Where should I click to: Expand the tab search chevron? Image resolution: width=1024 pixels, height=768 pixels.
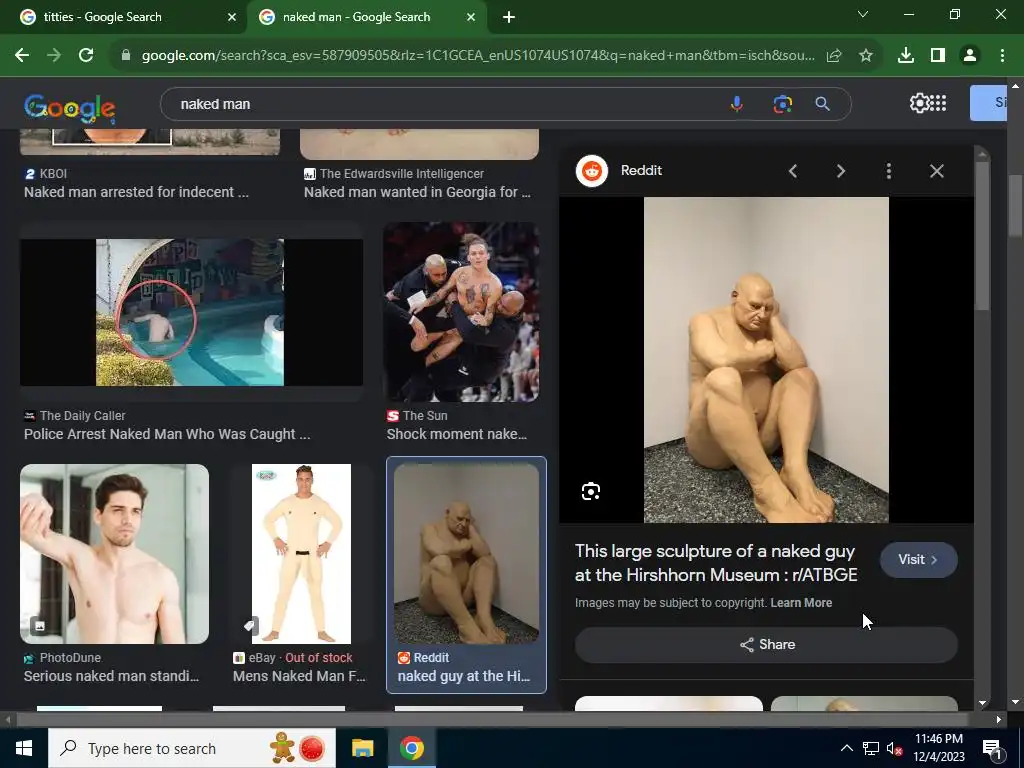pyautogui.click(x=863, y=14)
